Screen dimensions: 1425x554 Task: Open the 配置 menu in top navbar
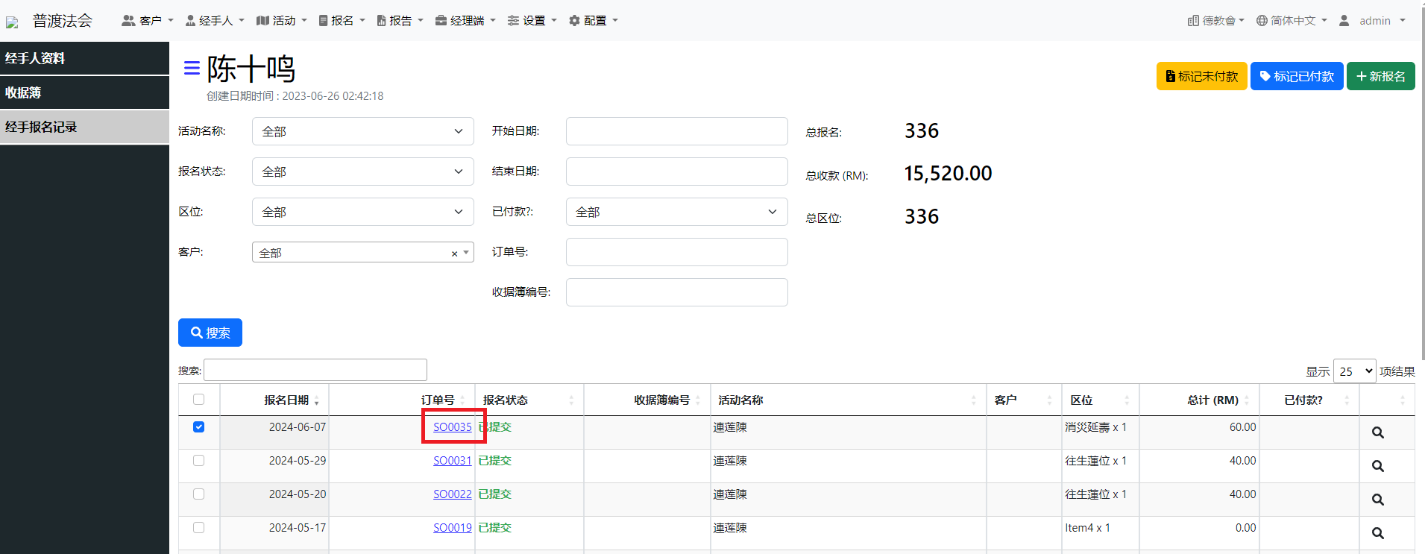[593, 21]
